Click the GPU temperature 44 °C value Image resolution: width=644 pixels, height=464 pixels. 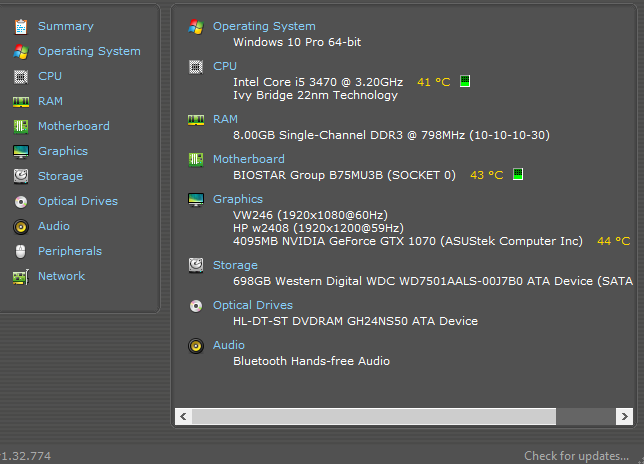(x=614, y=241)
